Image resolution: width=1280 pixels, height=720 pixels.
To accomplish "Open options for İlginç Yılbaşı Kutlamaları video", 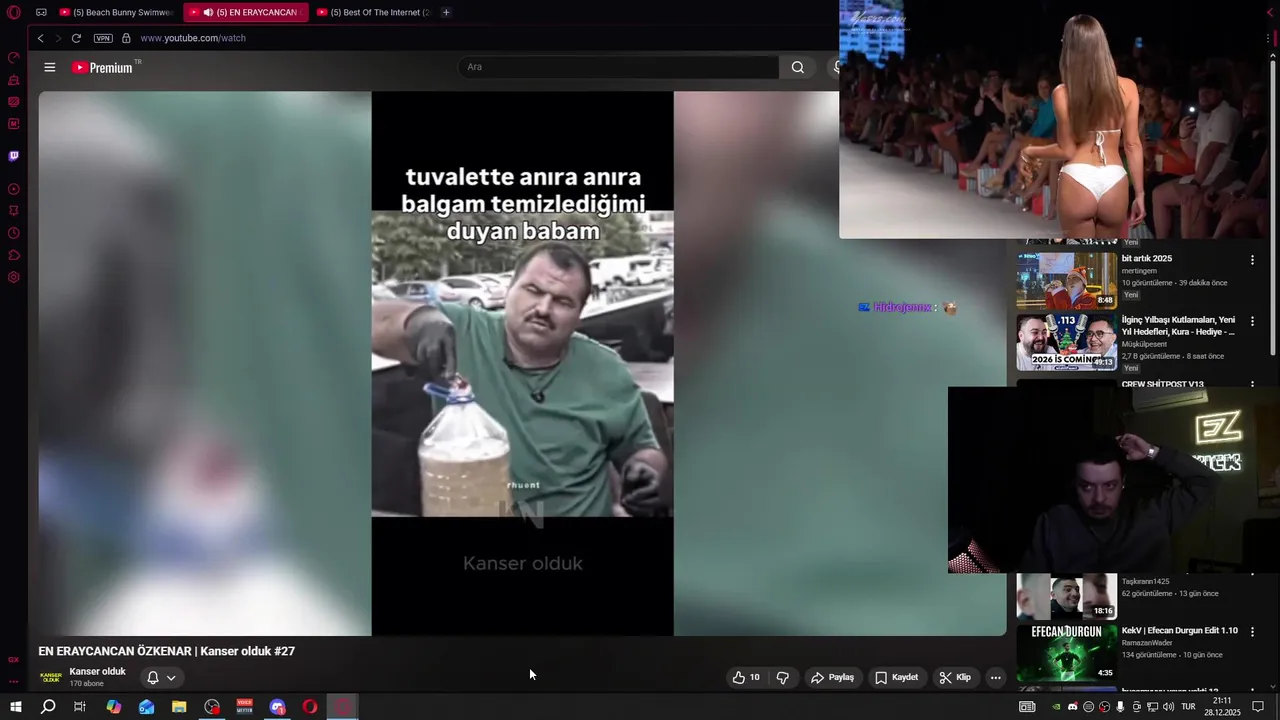I will click(1252, 322).
